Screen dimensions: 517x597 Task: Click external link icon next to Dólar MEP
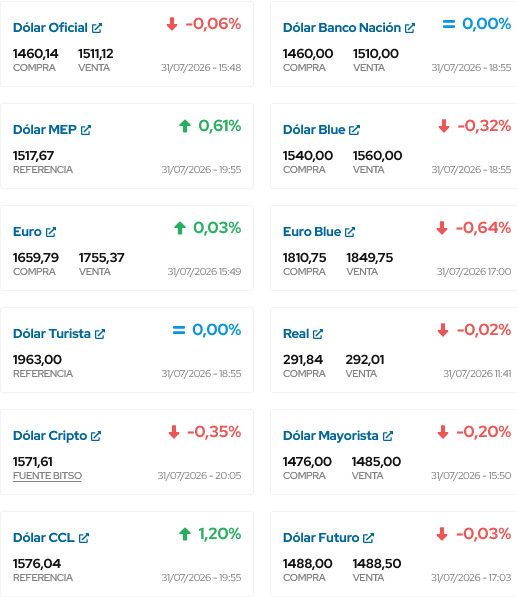86,130
